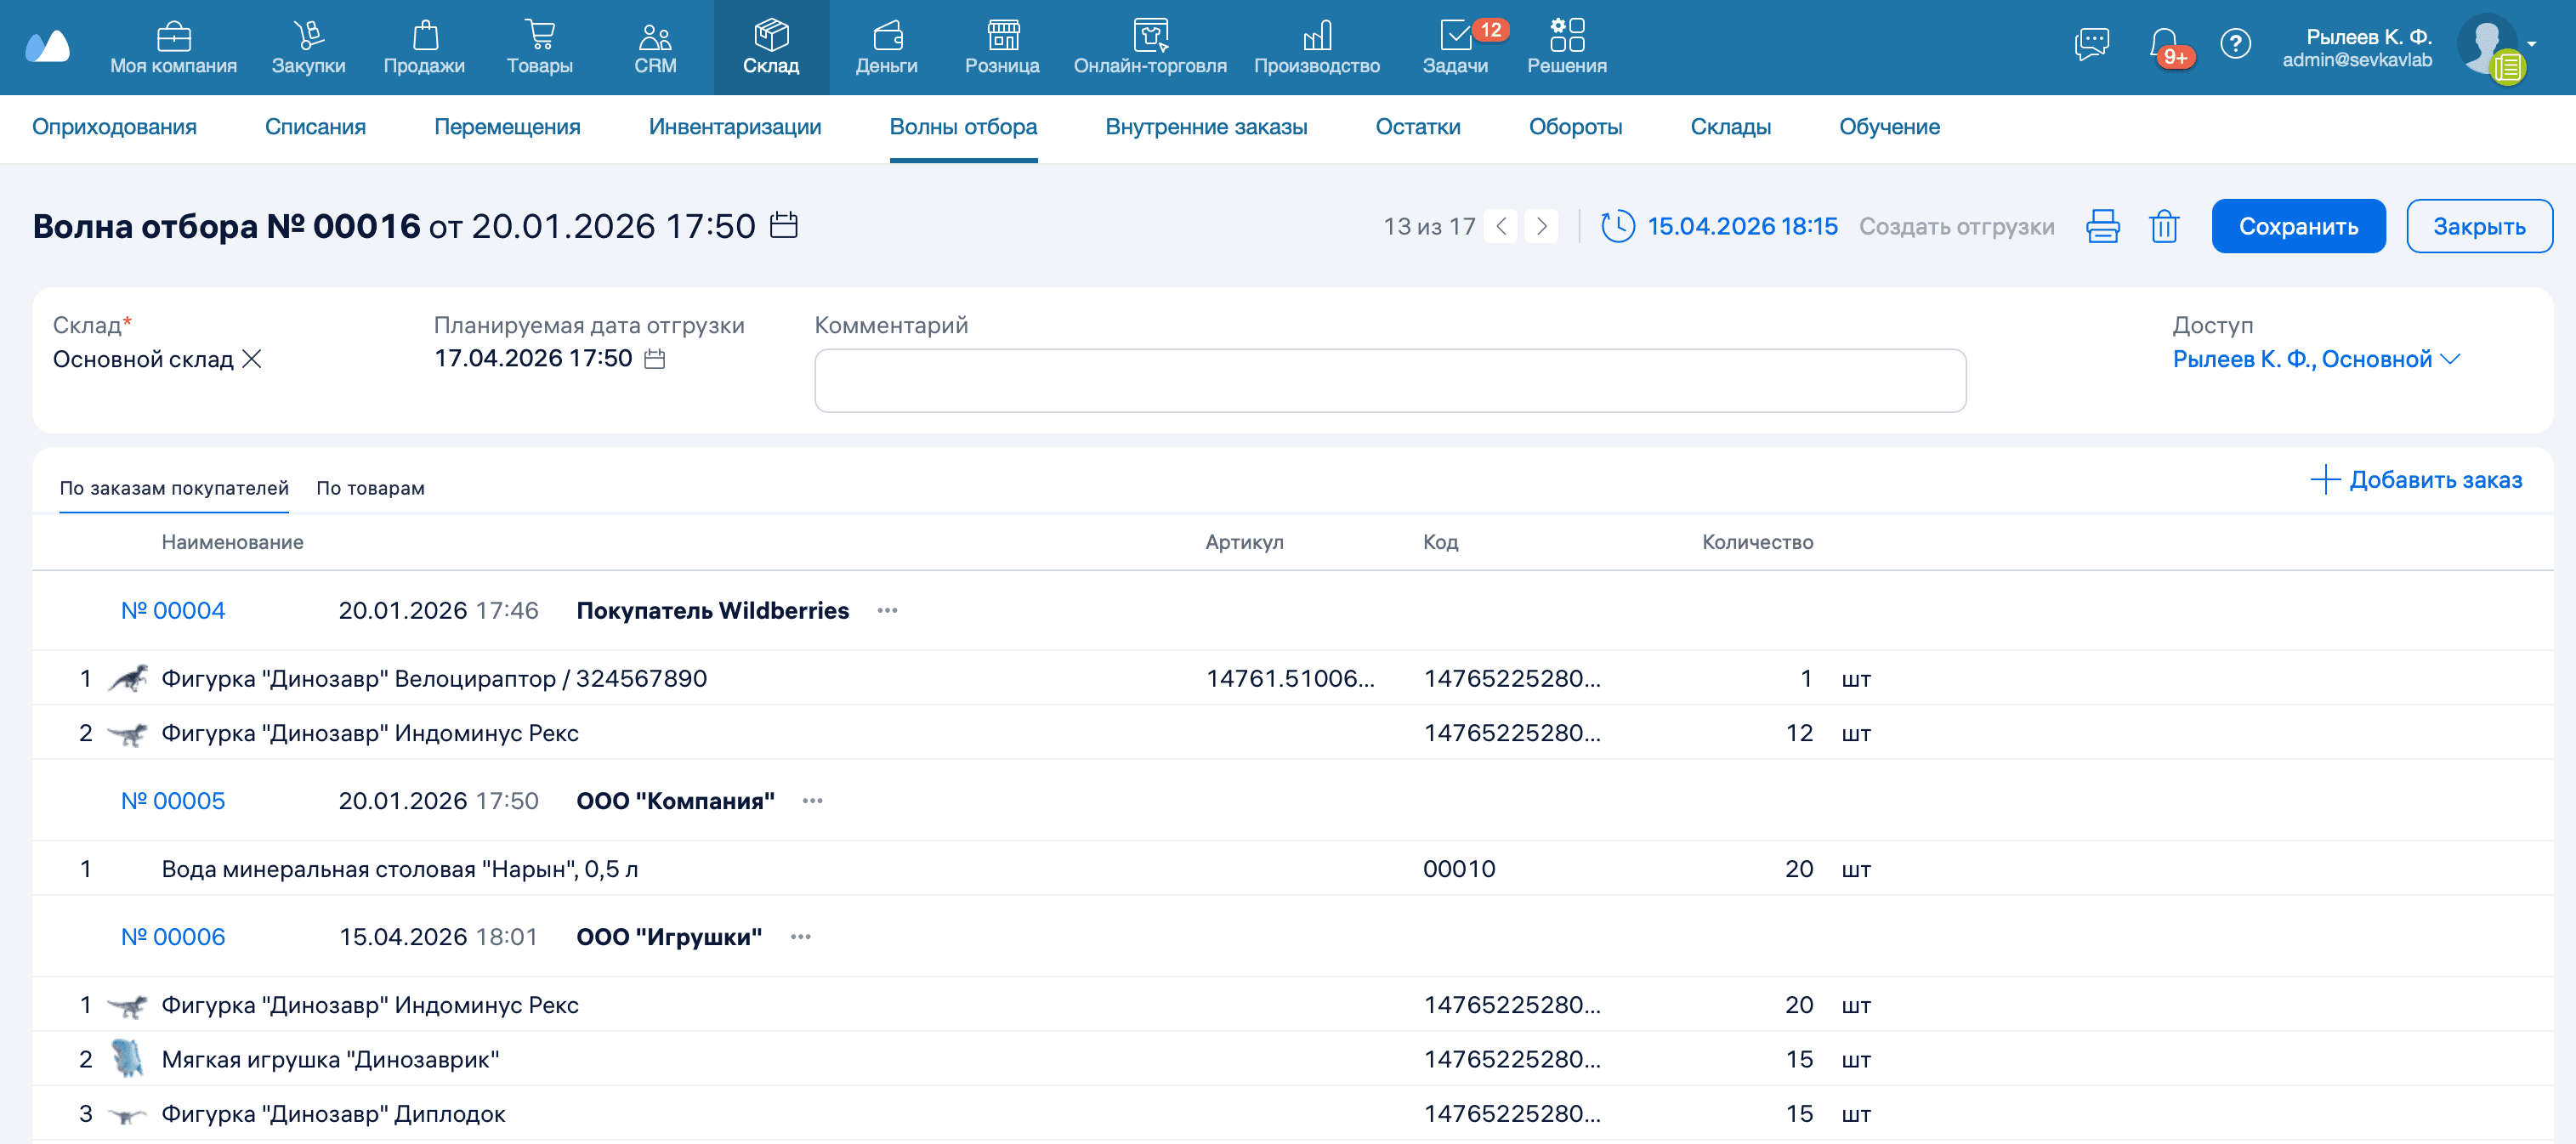2576x1144 pixels.
Task: Focus the Комментарий input field
Action: coord(1390,380)
